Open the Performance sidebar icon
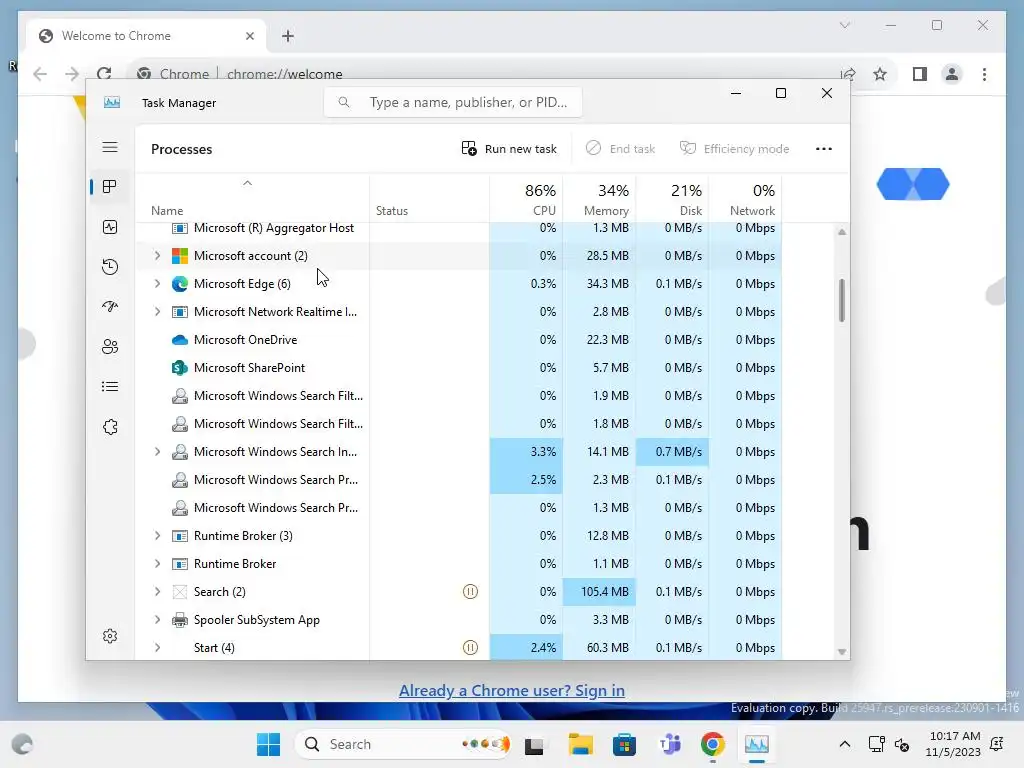 pyautogui.click(x=110, y=227)
